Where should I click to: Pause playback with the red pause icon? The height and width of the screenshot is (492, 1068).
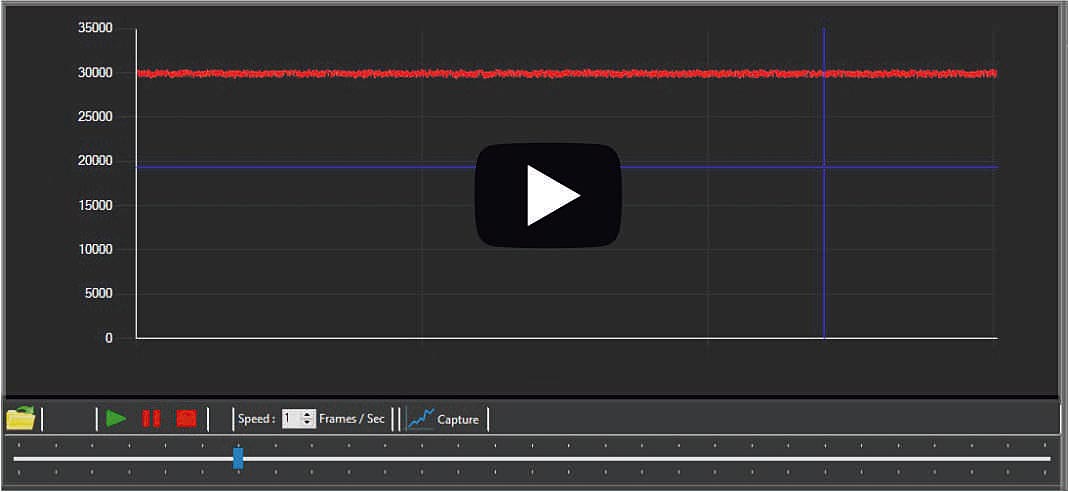pyautogui.click(x=151, y=418)
